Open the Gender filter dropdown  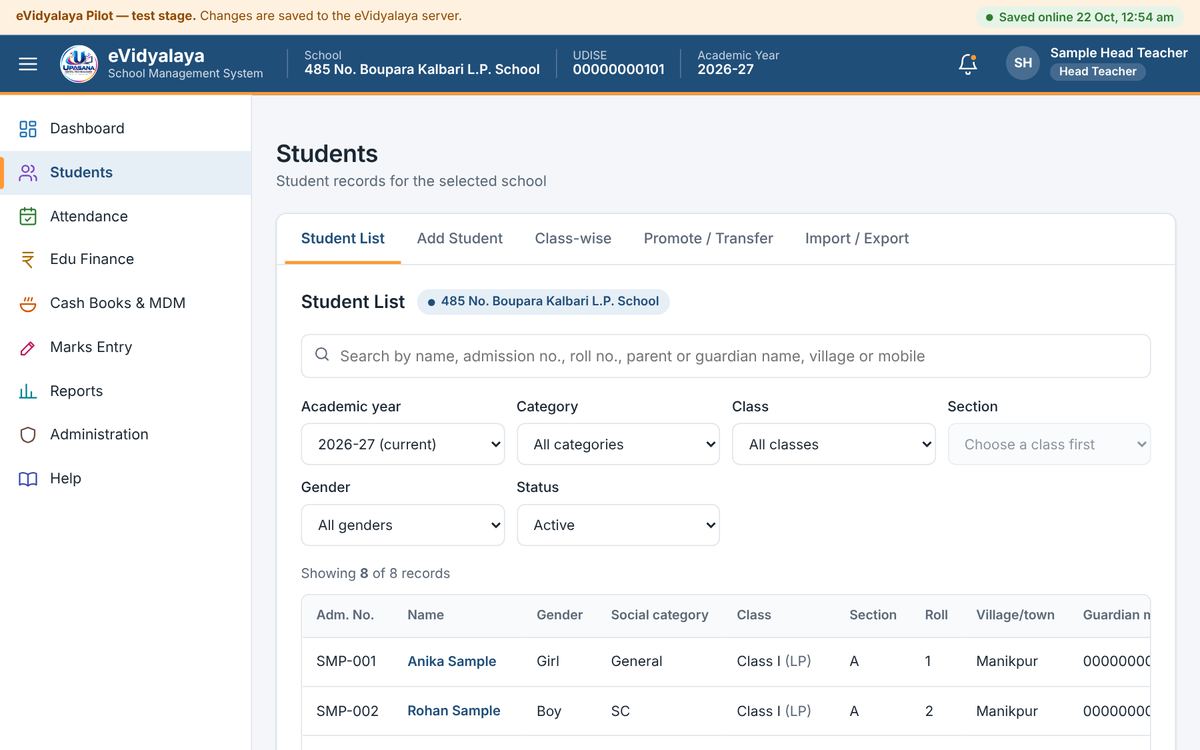click(403, 525)
